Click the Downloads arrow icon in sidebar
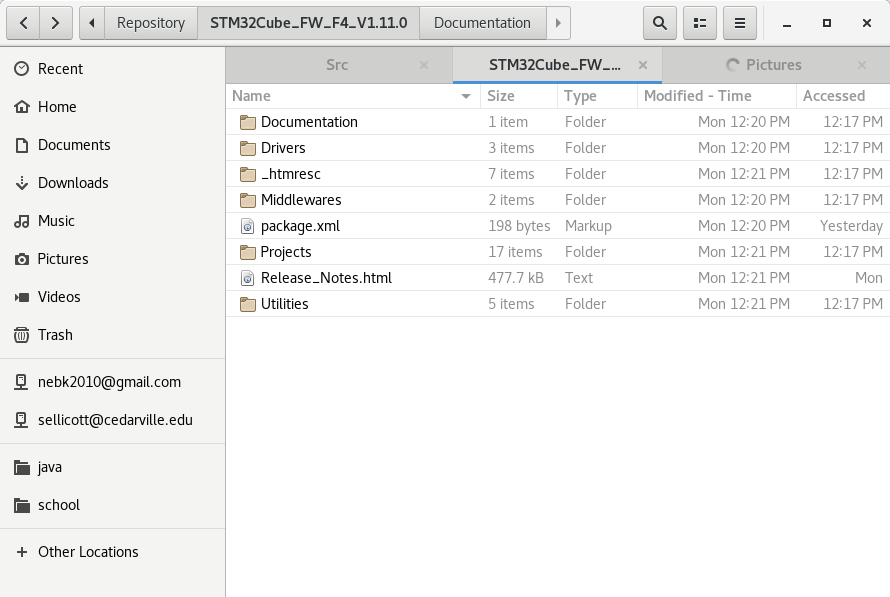890x597 pixels. pos(22,183)
